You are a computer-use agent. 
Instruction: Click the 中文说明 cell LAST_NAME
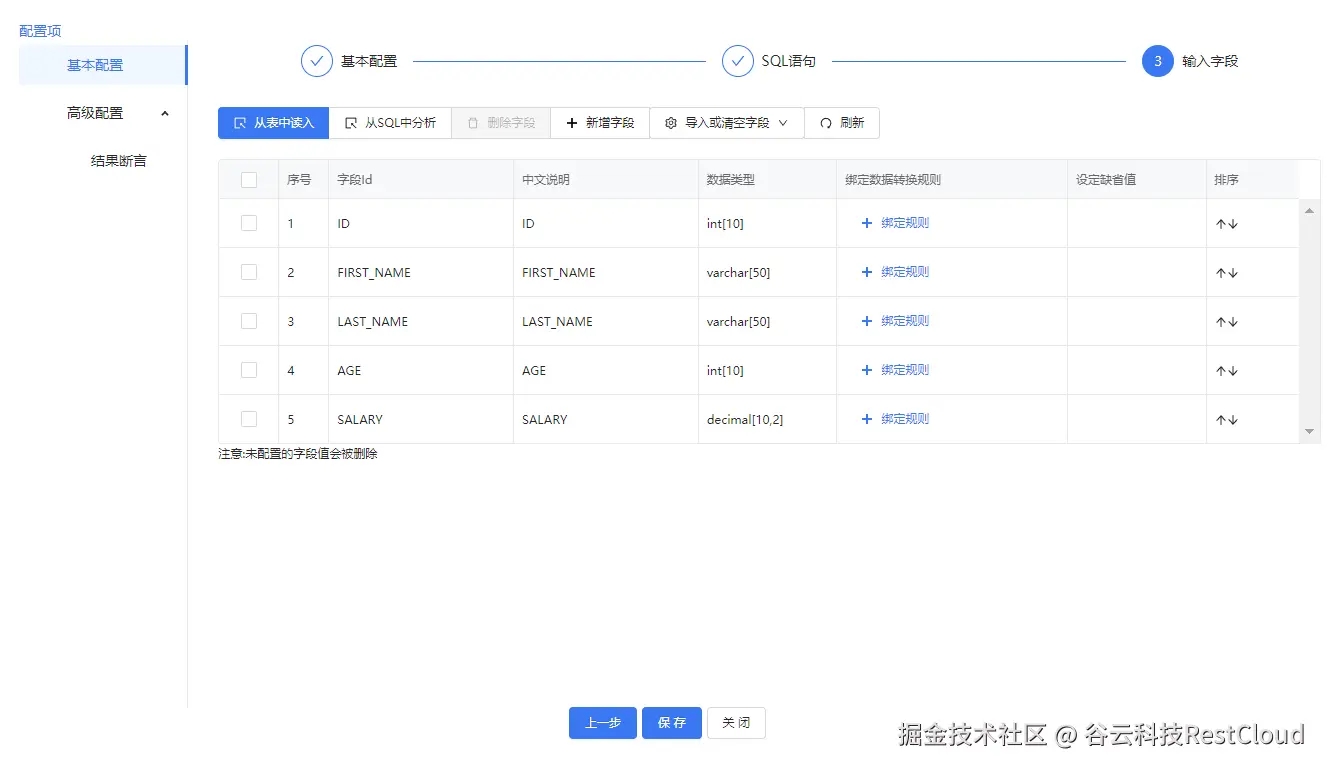pos(606,321)
